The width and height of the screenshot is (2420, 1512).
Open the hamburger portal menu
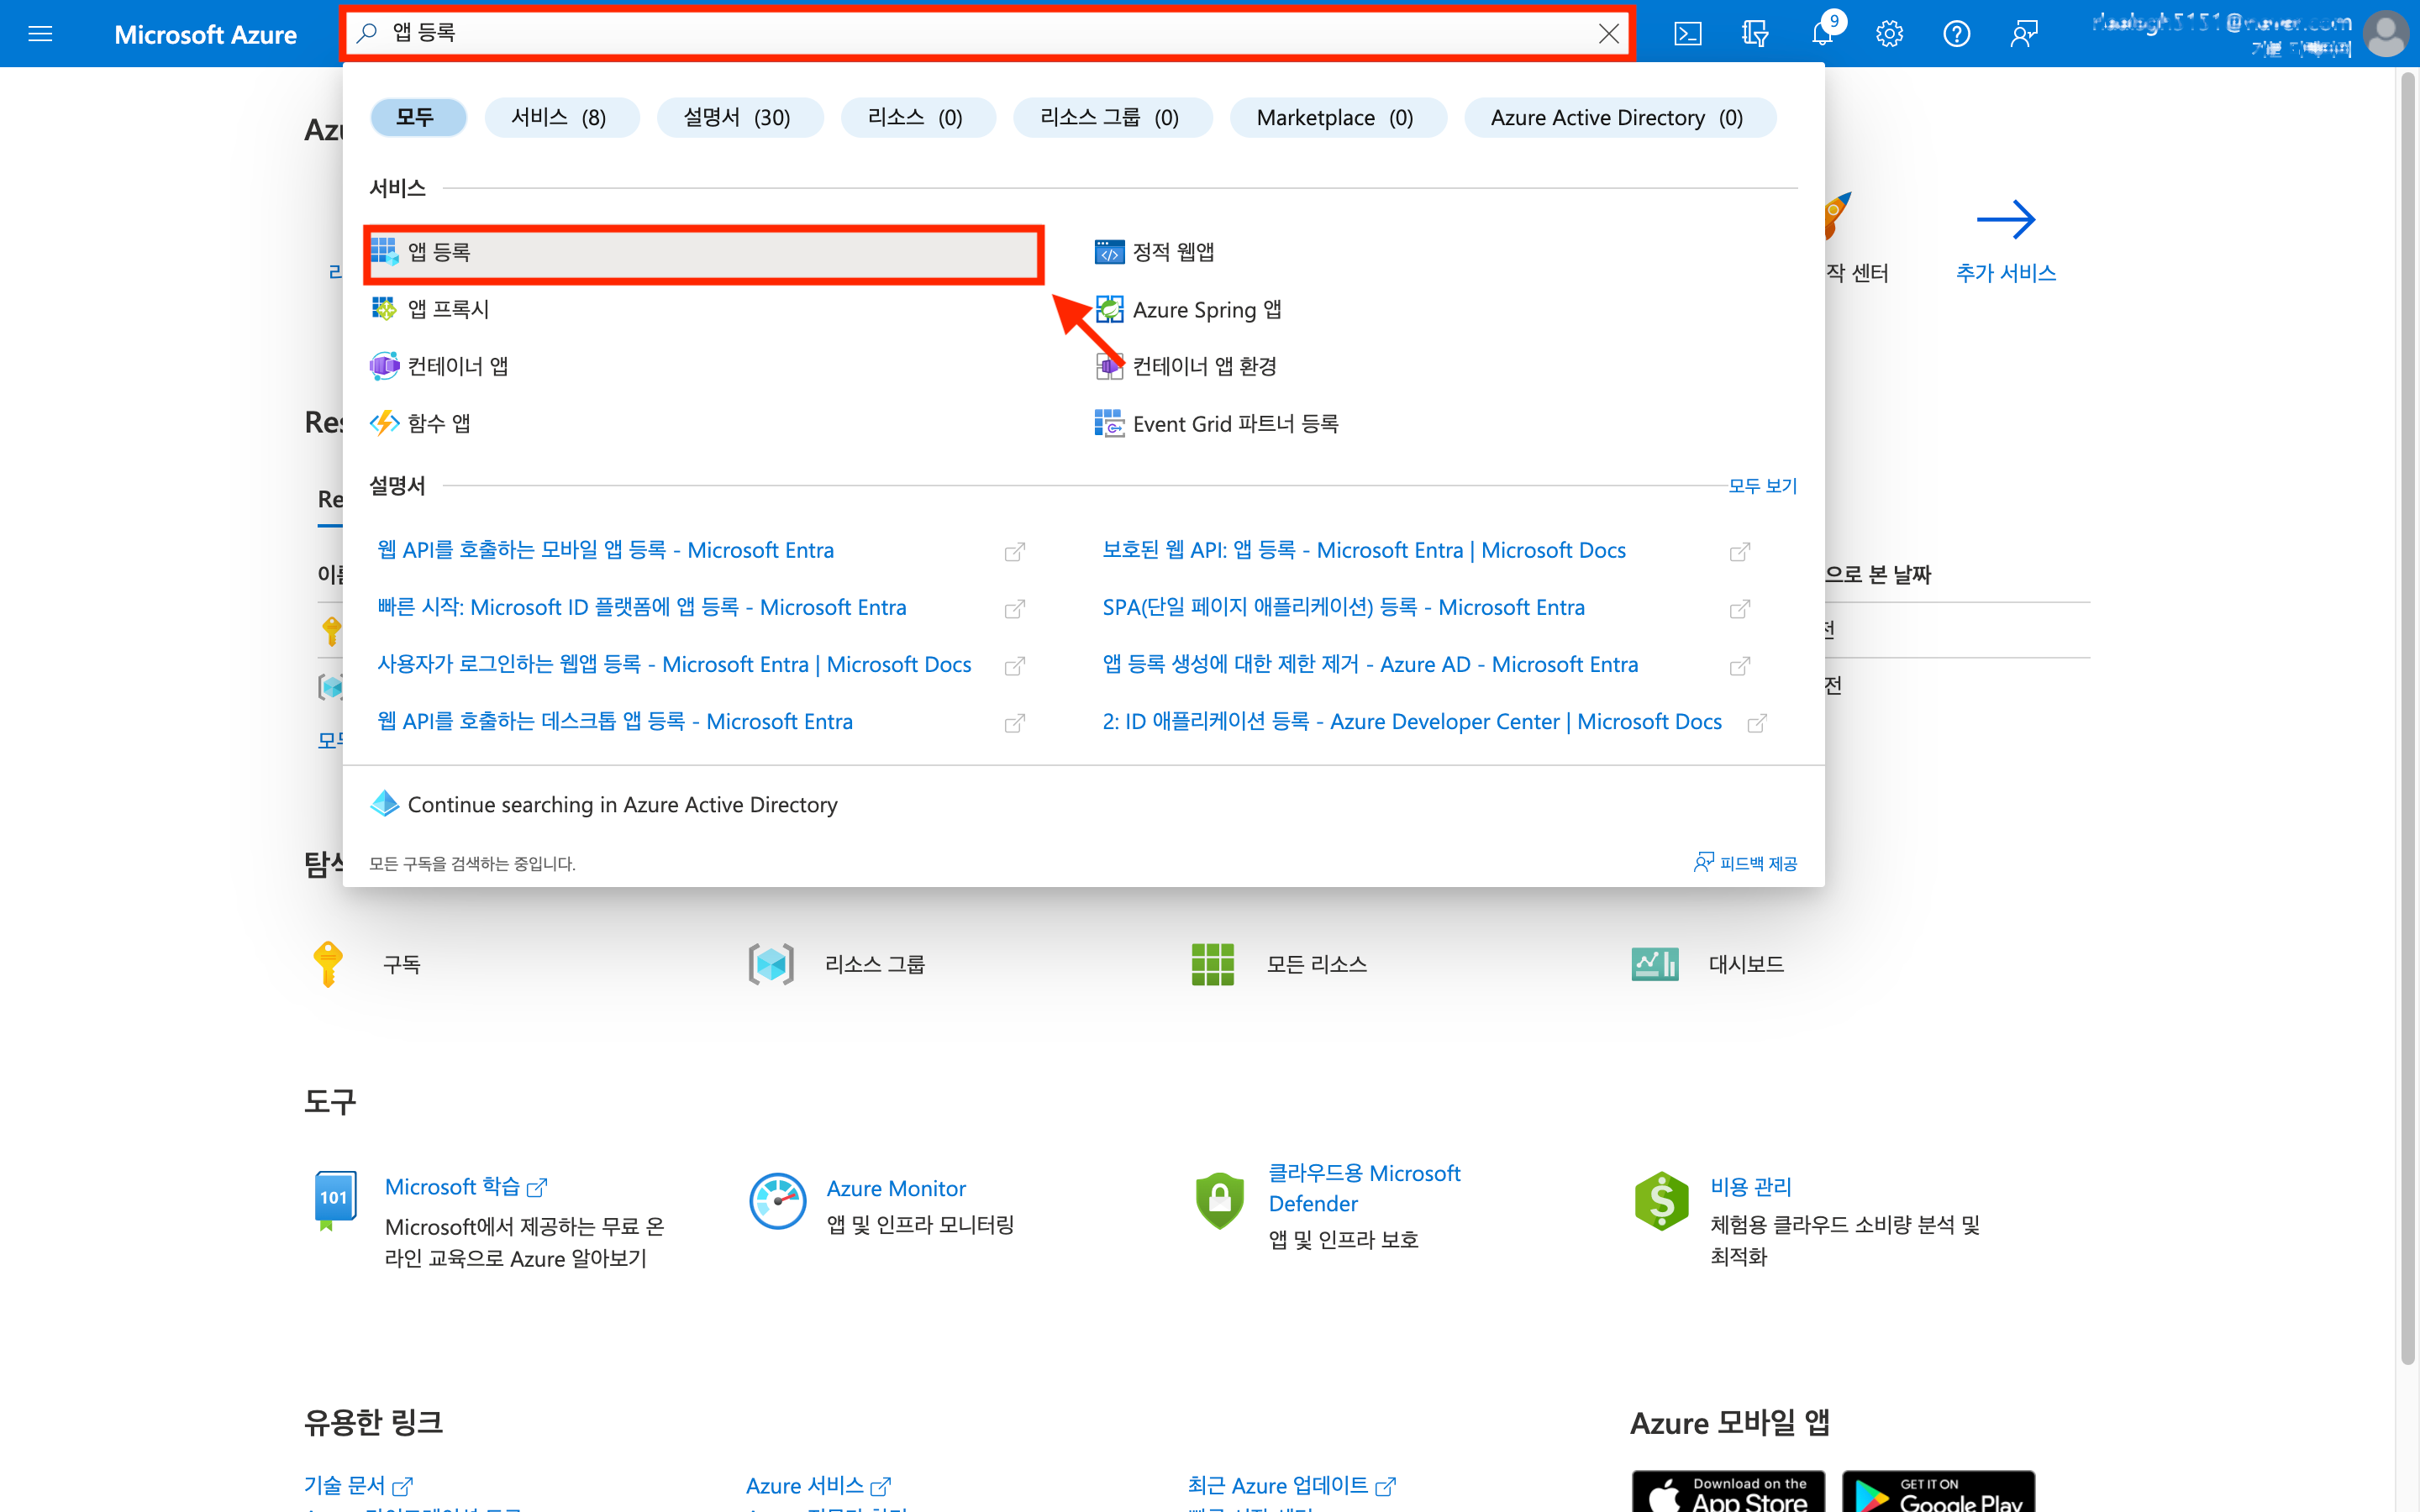[40, 34]
